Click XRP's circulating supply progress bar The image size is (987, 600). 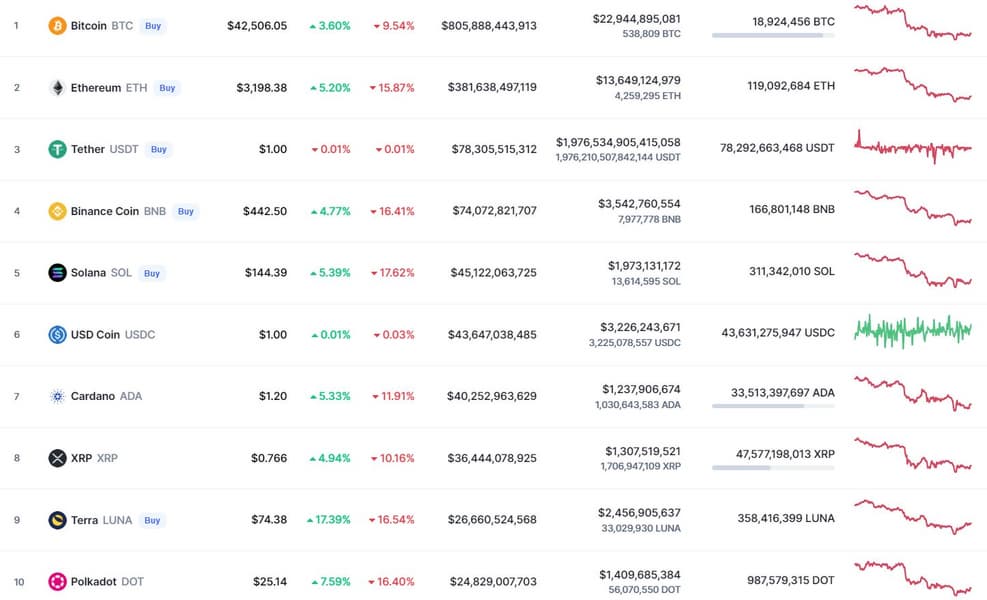pos(772,467)
